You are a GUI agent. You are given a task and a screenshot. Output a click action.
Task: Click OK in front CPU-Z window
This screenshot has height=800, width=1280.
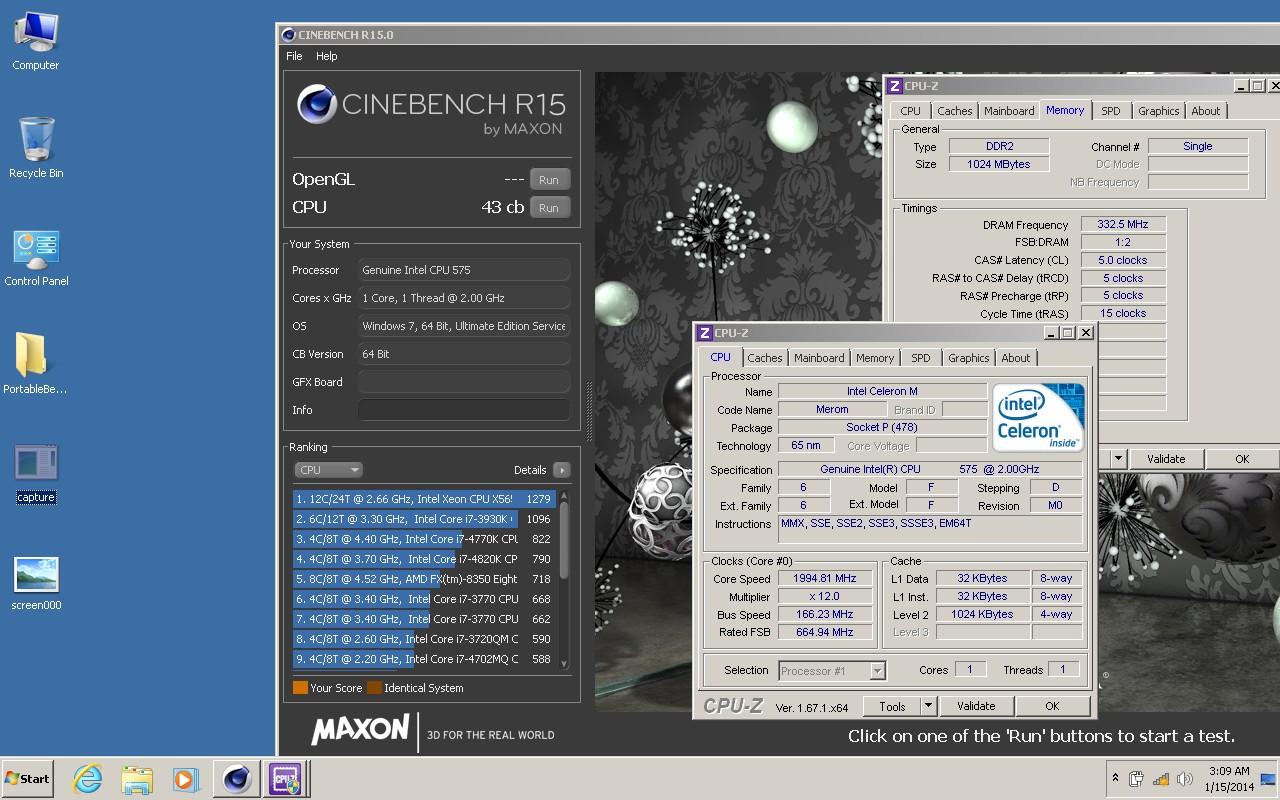click(1052, 706)
